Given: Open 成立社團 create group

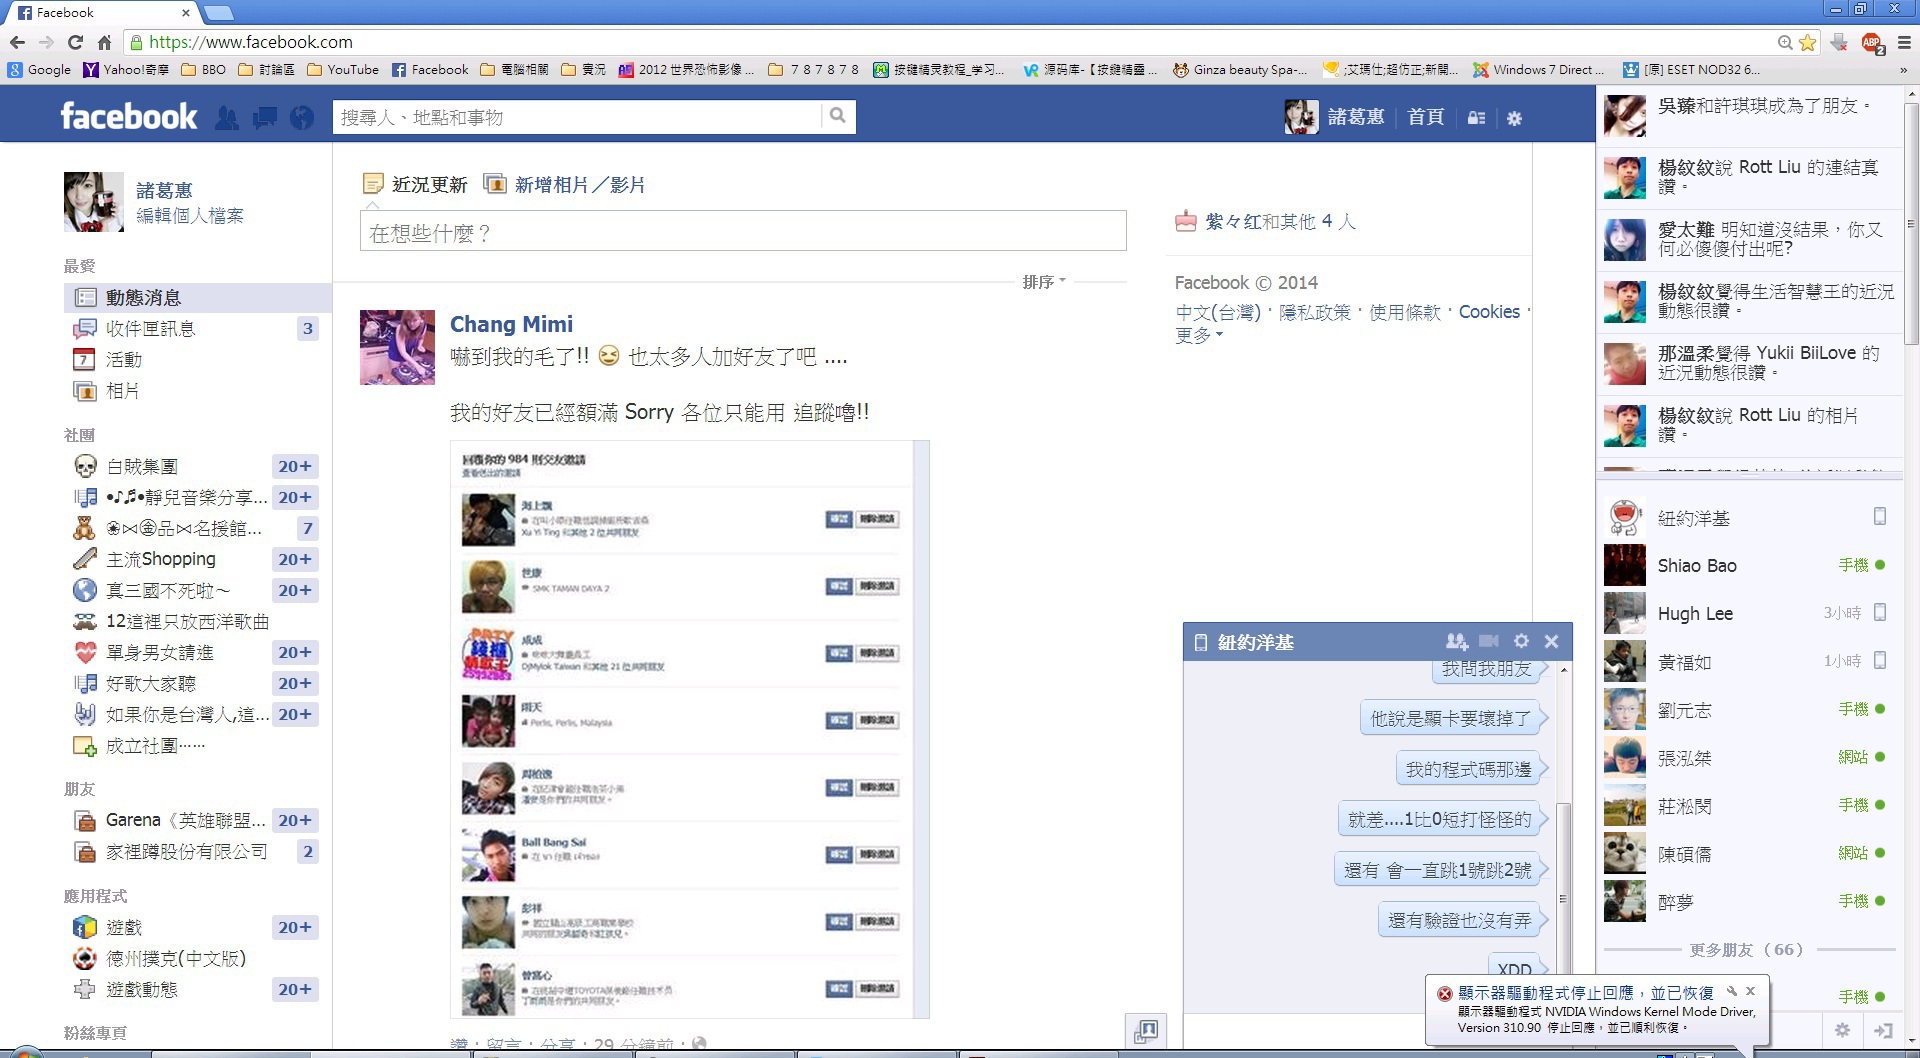Looking at the screenshot, I should coord(155,745).
